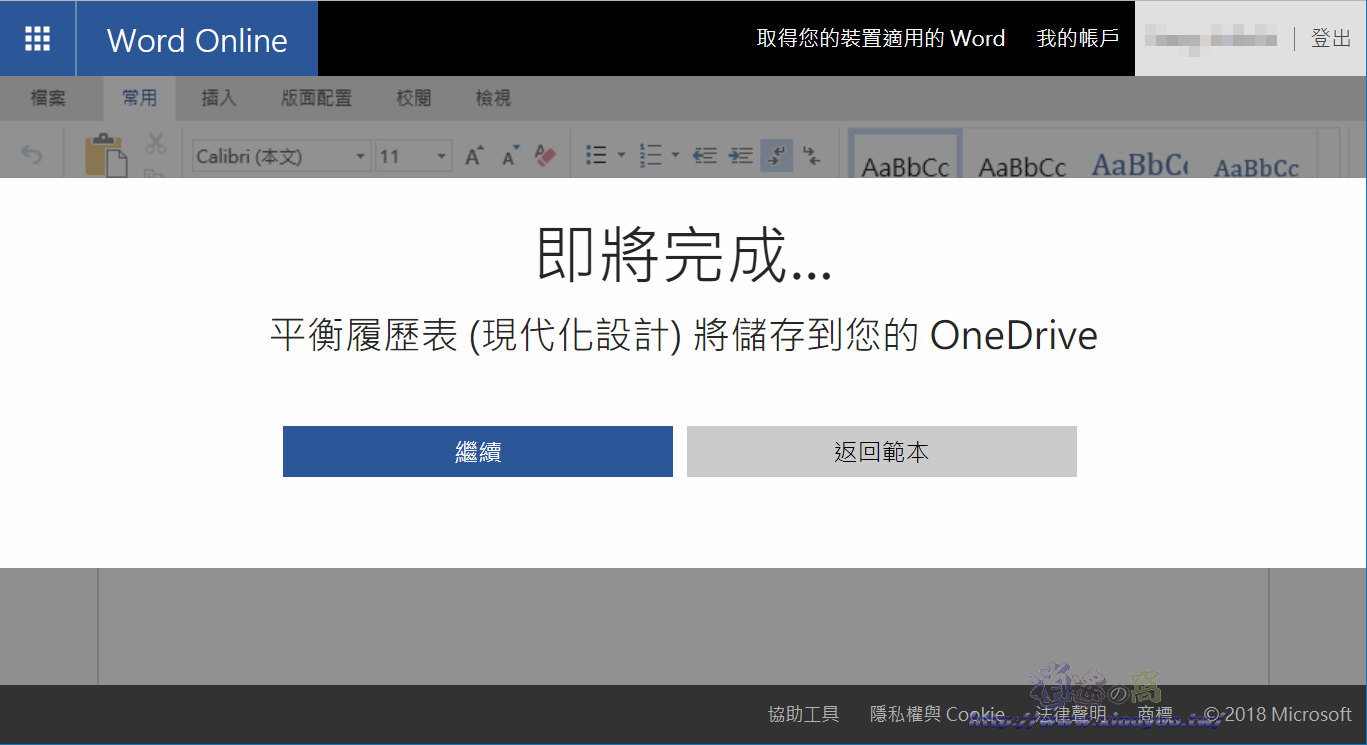
Task: Open the 我的帳戶 link
Action: pyautogui.click(x=1078, y=39)
